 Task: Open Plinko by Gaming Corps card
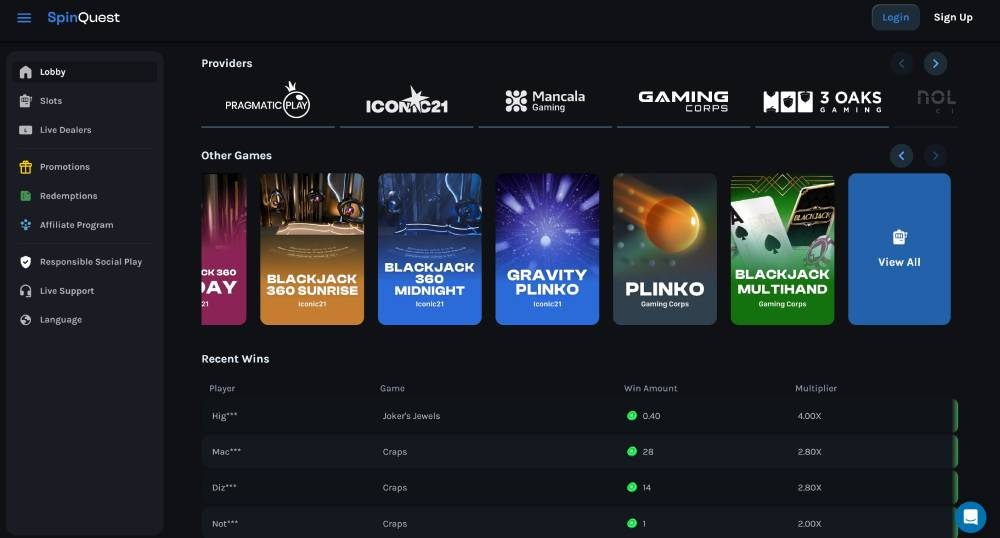click(x=665, y=249)
